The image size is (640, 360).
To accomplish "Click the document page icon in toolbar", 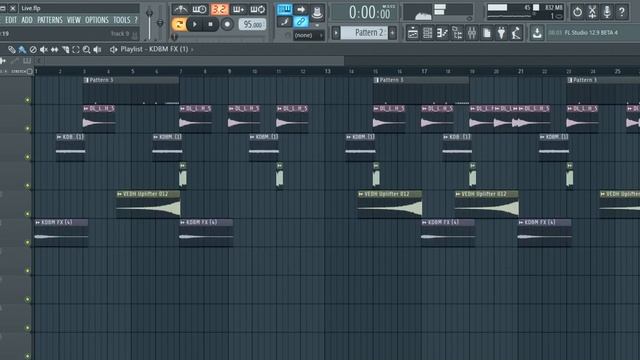I will [487, 33].
